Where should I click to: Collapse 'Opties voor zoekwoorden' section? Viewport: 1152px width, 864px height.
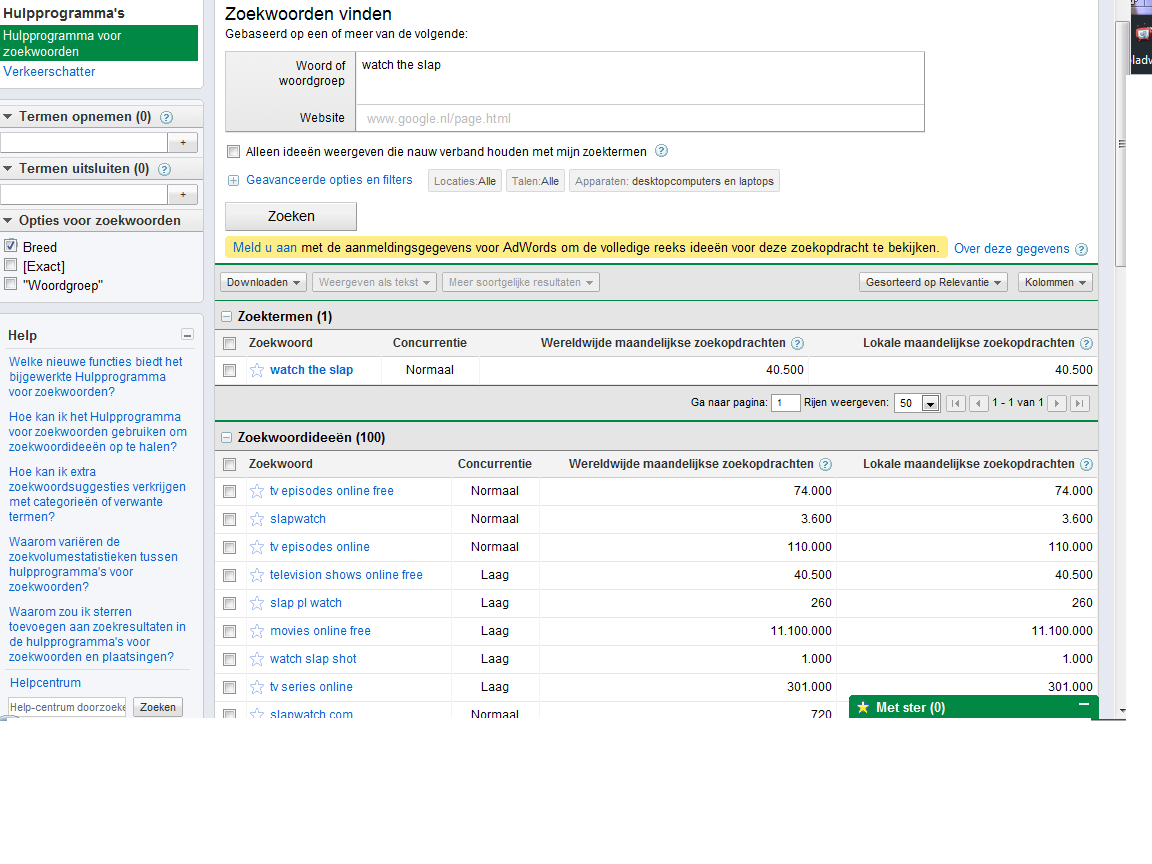8,220
